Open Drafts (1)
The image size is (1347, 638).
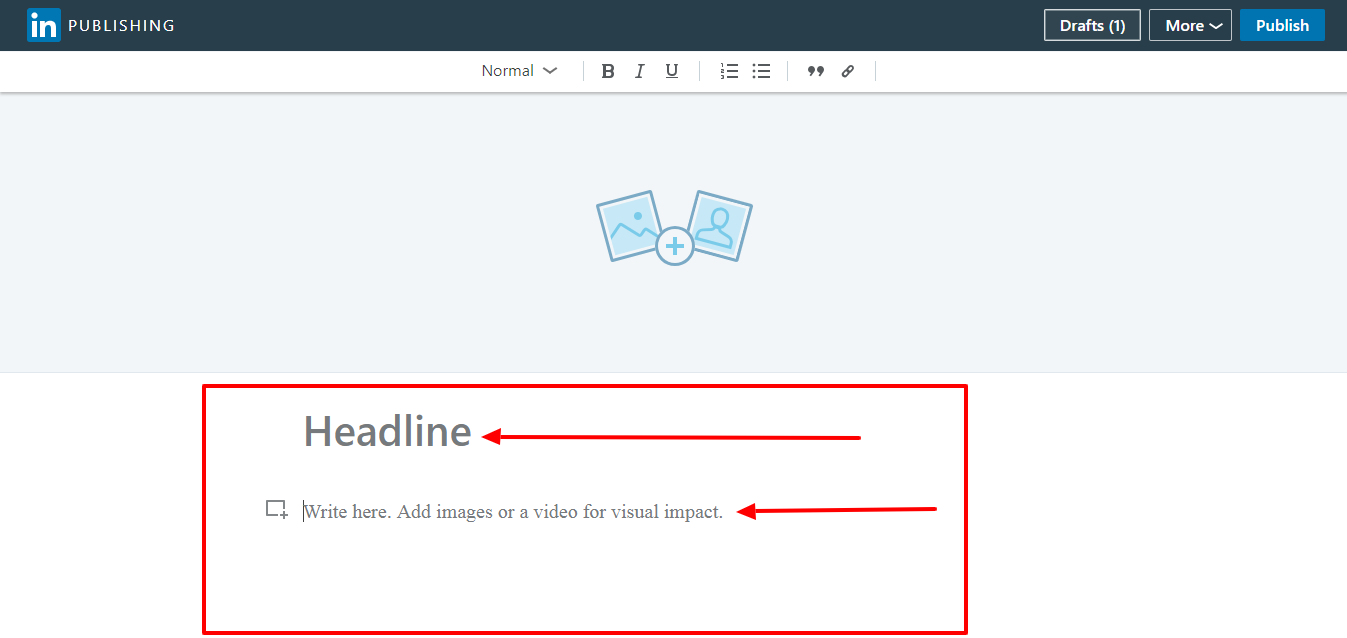click(x=1092, y=26)
